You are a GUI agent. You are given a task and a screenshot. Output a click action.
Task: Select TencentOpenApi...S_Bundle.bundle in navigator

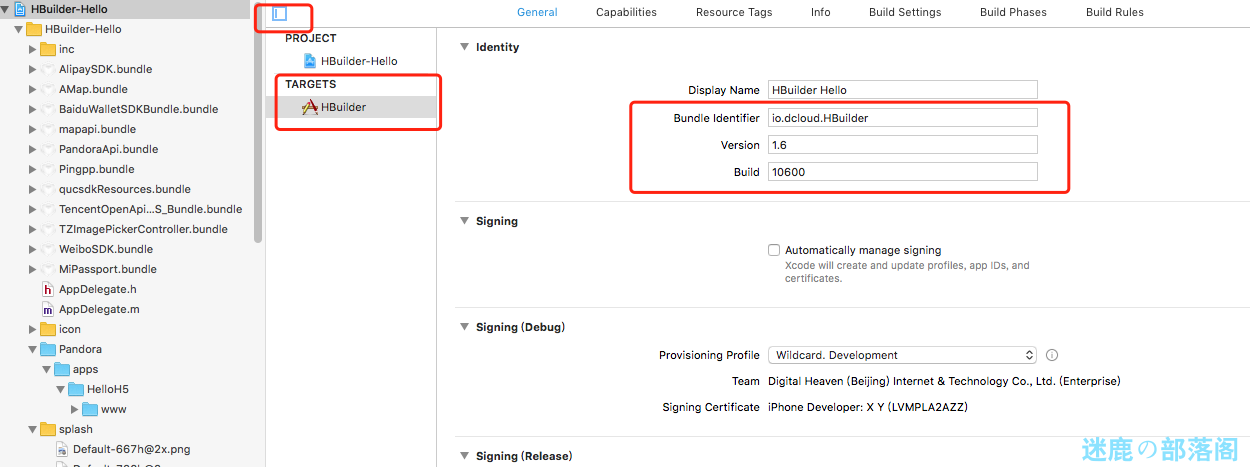tap(150, 209)
